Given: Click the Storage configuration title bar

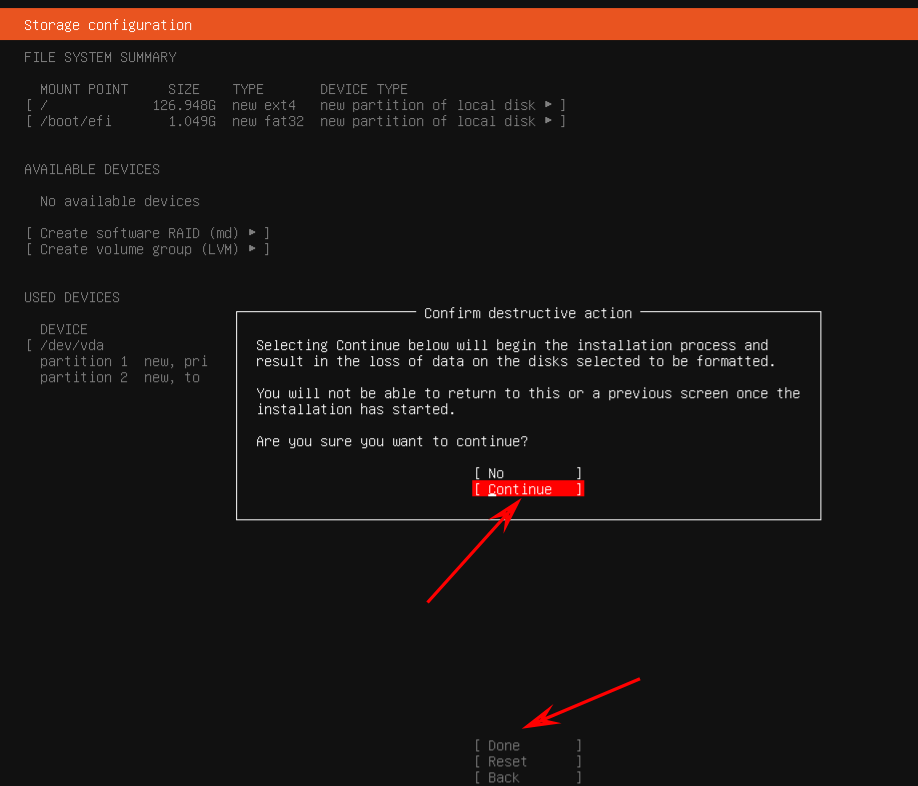Looking at the screenshot, I should (108, 25).
